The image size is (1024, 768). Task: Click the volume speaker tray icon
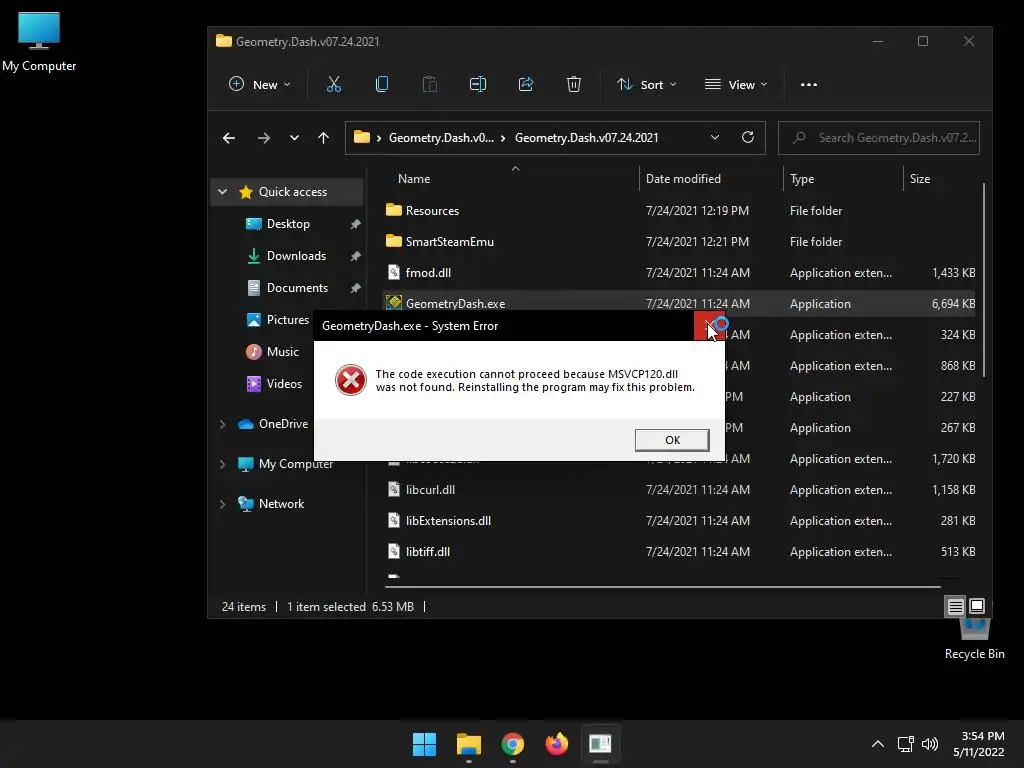pyautogui.click(x=930, y=744)
